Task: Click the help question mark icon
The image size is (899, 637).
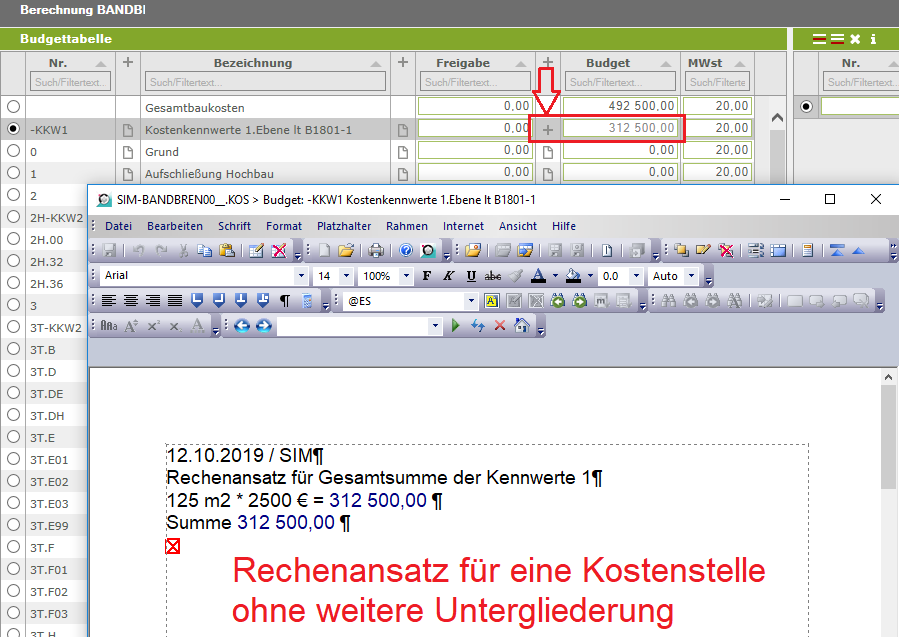Action: click(x=407, y=250)
